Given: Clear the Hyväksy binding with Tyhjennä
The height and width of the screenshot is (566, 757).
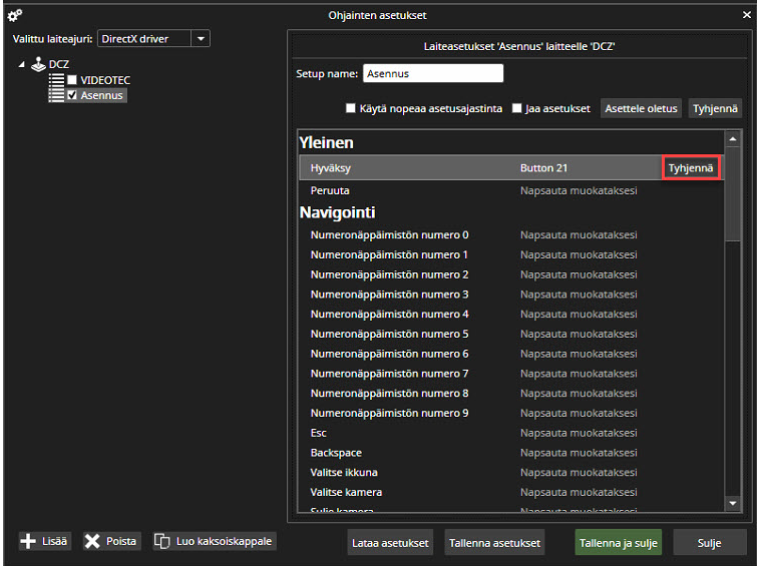Looking at the screenshot, I should (690, 168).
